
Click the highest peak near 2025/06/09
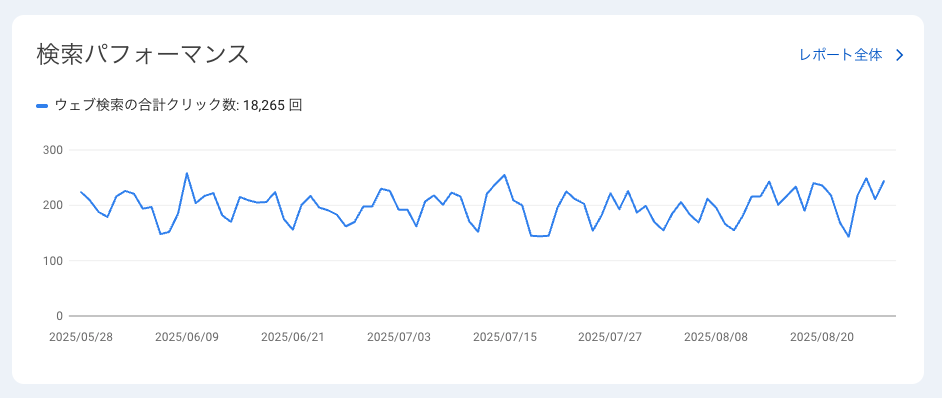tap(187, 173)
